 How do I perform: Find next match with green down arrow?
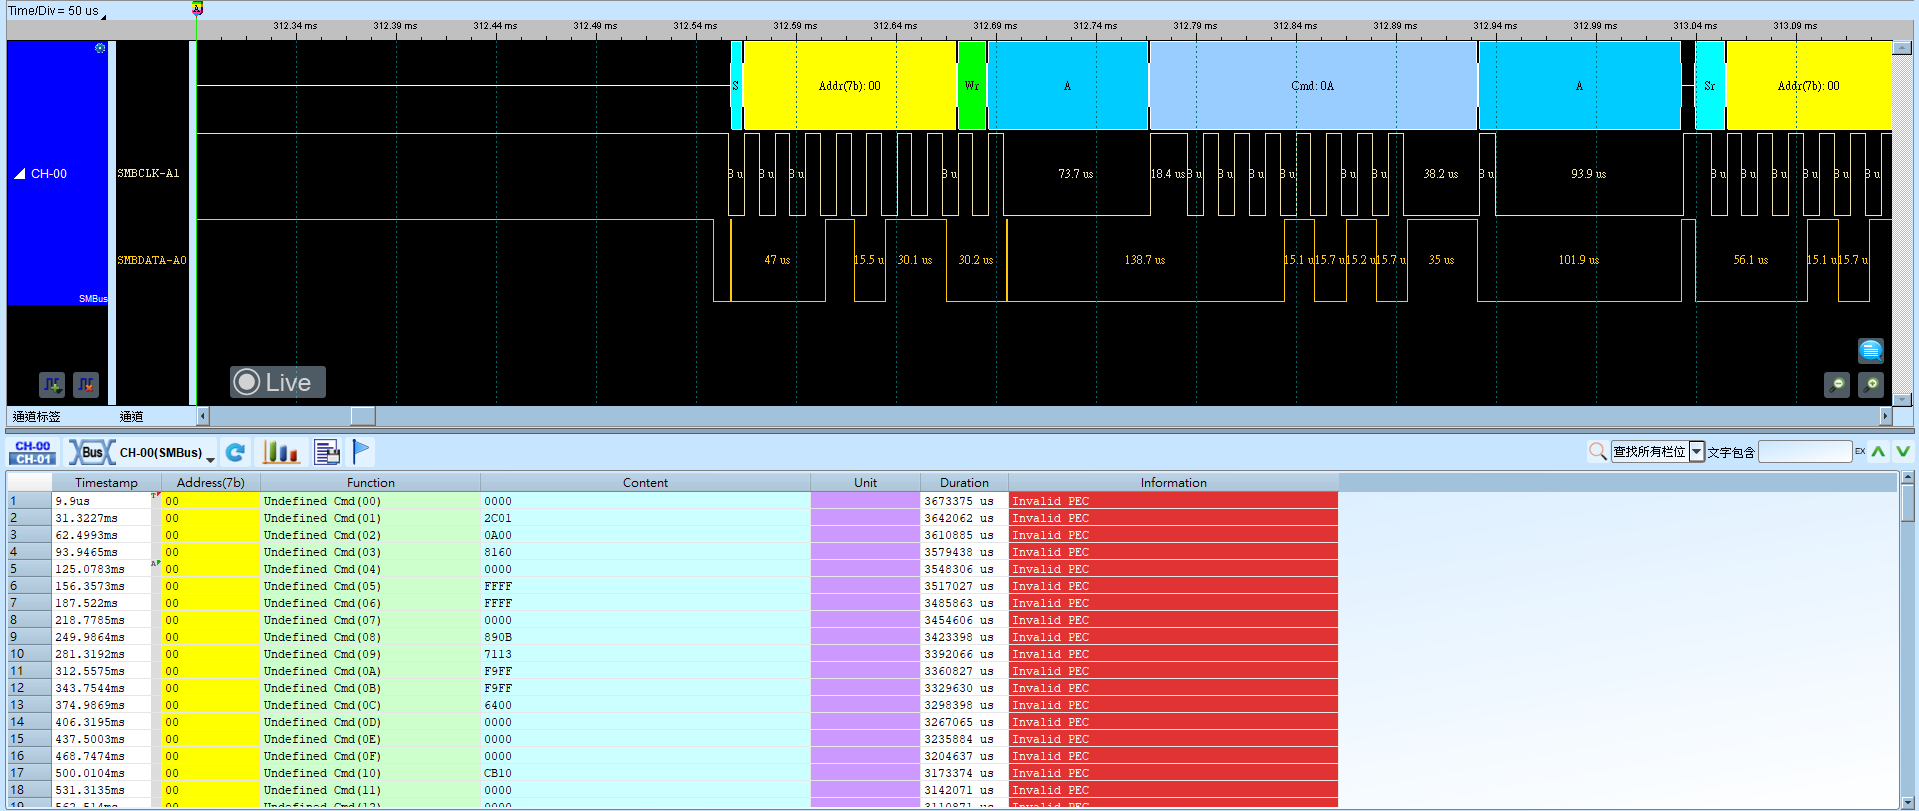coord(1903,452)
